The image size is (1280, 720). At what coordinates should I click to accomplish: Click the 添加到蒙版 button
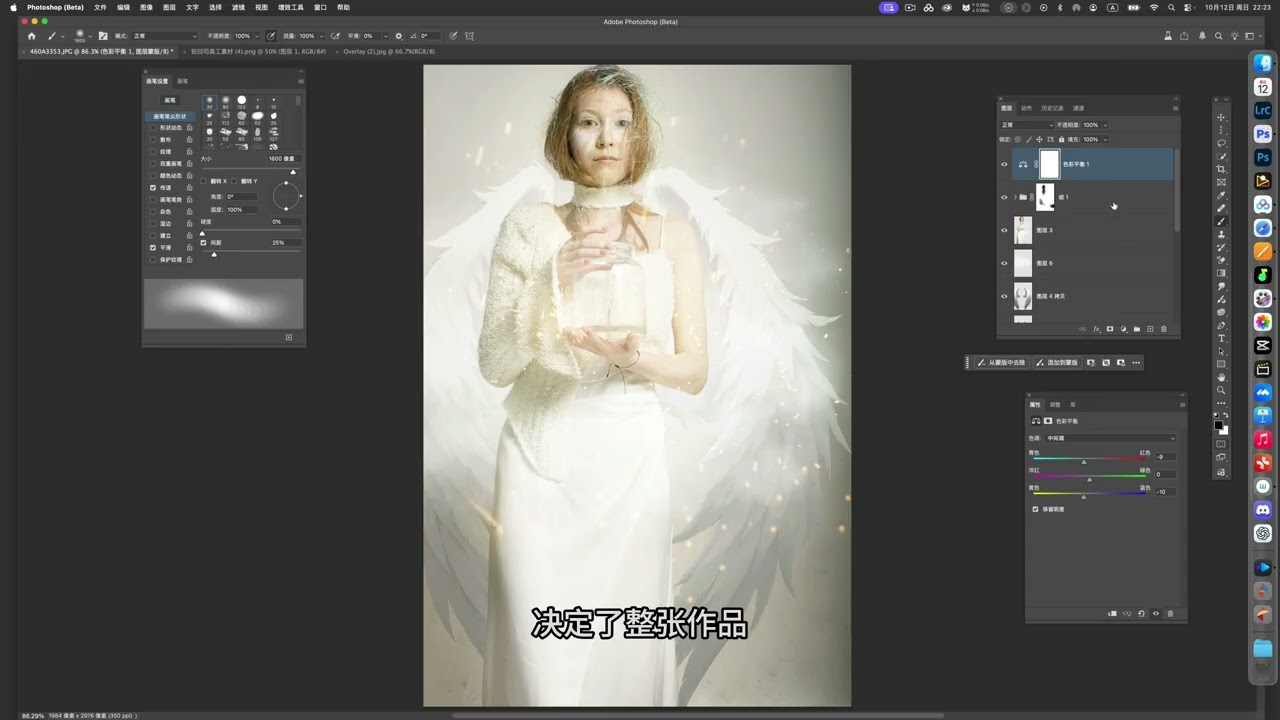point(1057,362)
